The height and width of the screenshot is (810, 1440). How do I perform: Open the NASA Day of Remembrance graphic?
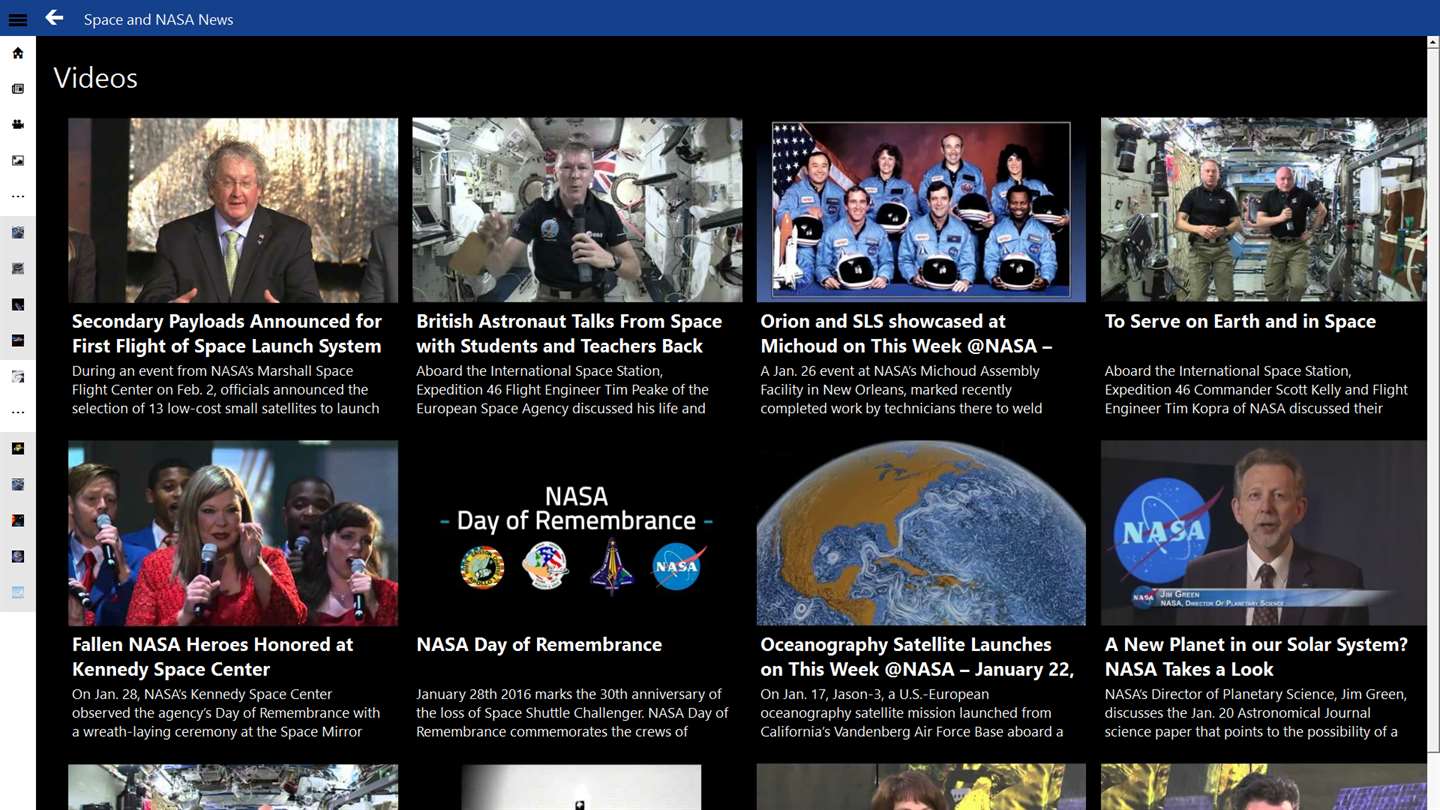(x=577, y=533)
